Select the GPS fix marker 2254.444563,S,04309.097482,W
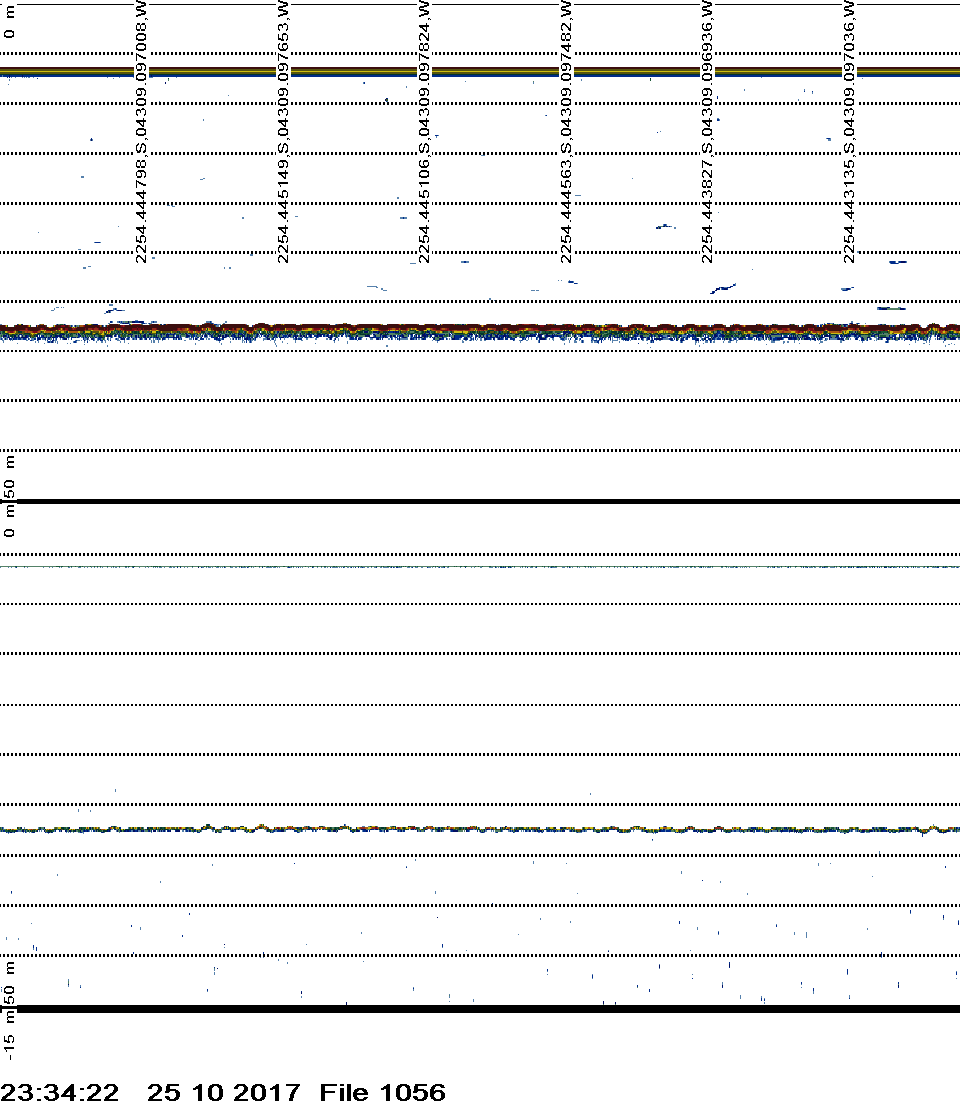The width and height of the screenshot is (960, 1108). (x=567, y=132)
